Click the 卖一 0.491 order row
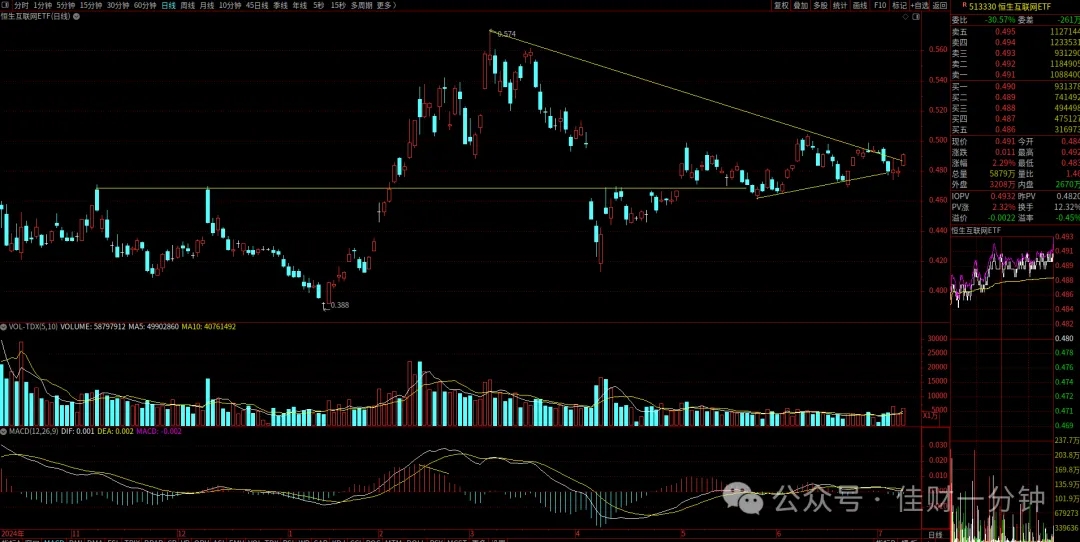This screenshot has width=1080, height=542. pos(1015,74)
